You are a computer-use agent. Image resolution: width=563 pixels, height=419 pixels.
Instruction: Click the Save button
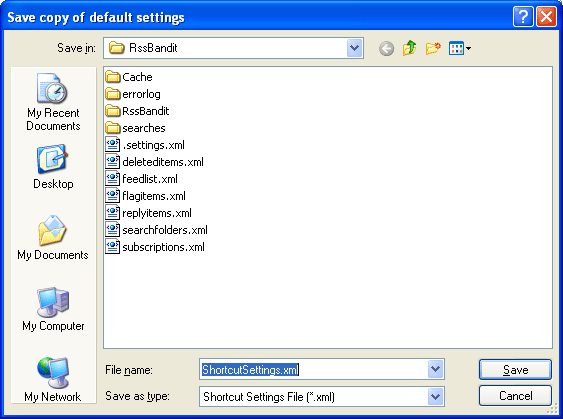515,369
